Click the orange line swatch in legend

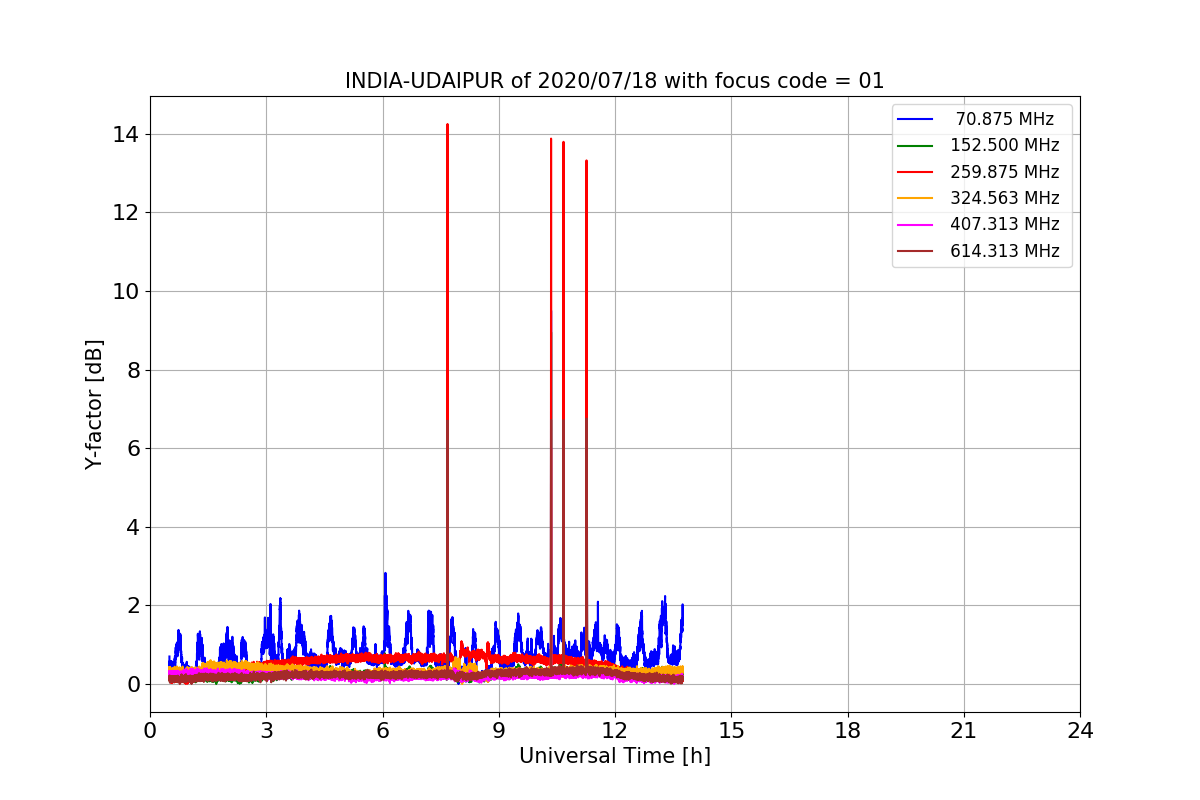(916, 198)
